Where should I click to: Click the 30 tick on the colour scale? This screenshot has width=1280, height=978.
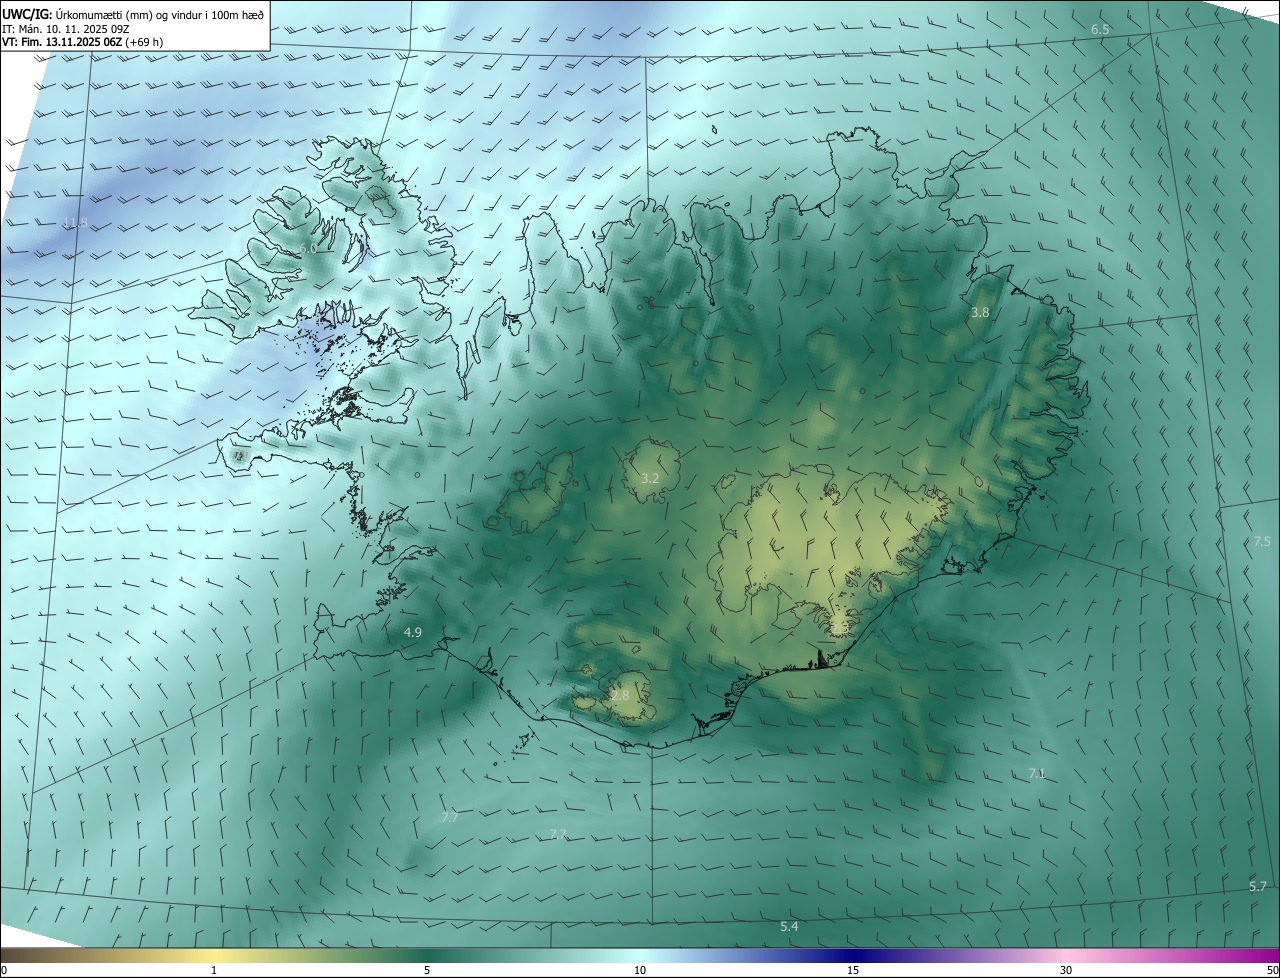(x=1066, y=971)
